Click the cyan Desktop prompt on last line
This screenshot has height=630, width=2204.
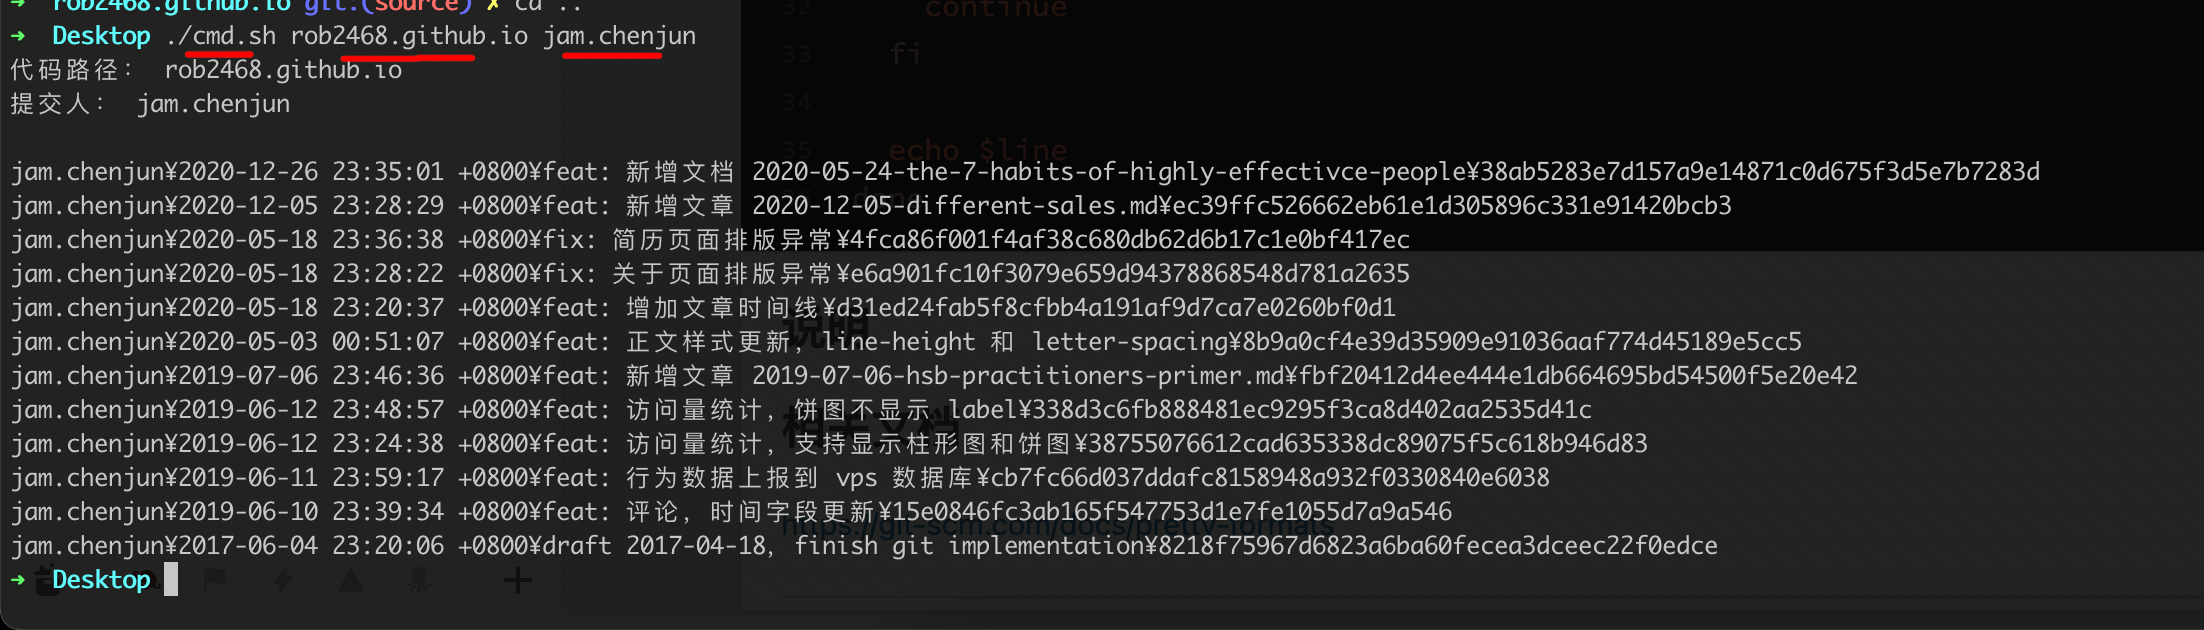click(x=101, y=580)
